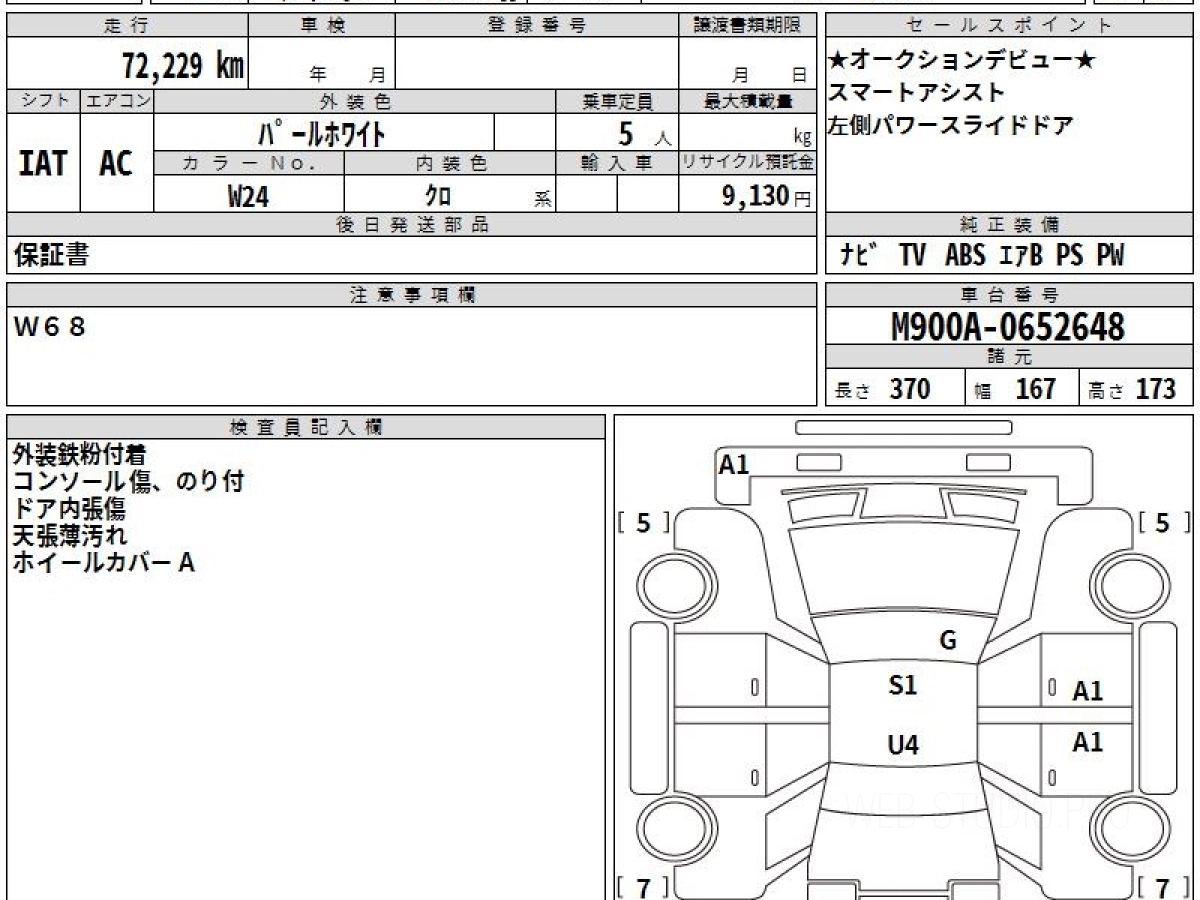Click the recycle deposit value 9,130円
This screenshot has width=1200, height=900.
(767, 195)
